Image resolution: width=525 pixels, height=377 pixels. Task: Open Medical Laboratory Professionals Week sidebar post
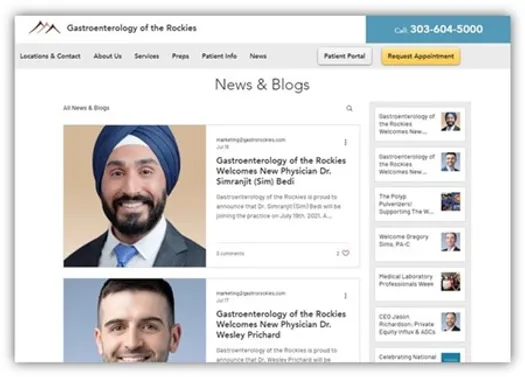(420, 284)
